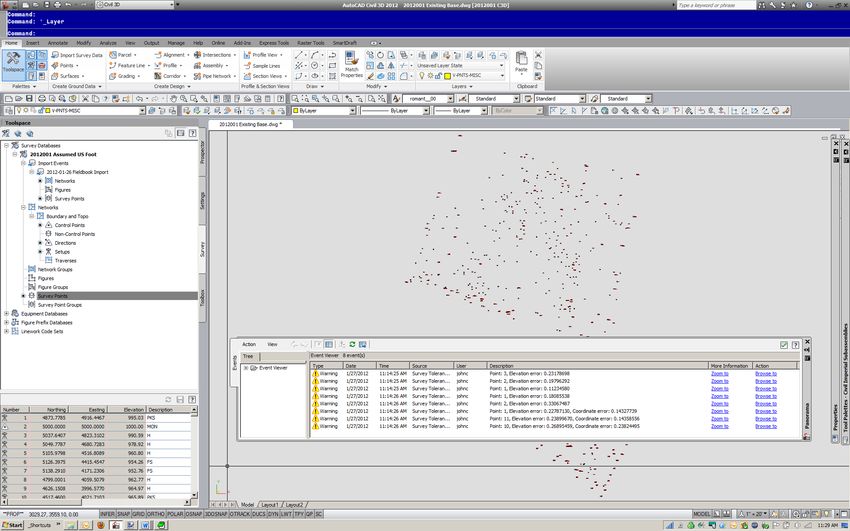Toggle GRID display in status bar
This screenshot has height=531, width=850.
(x=138, y=514)
